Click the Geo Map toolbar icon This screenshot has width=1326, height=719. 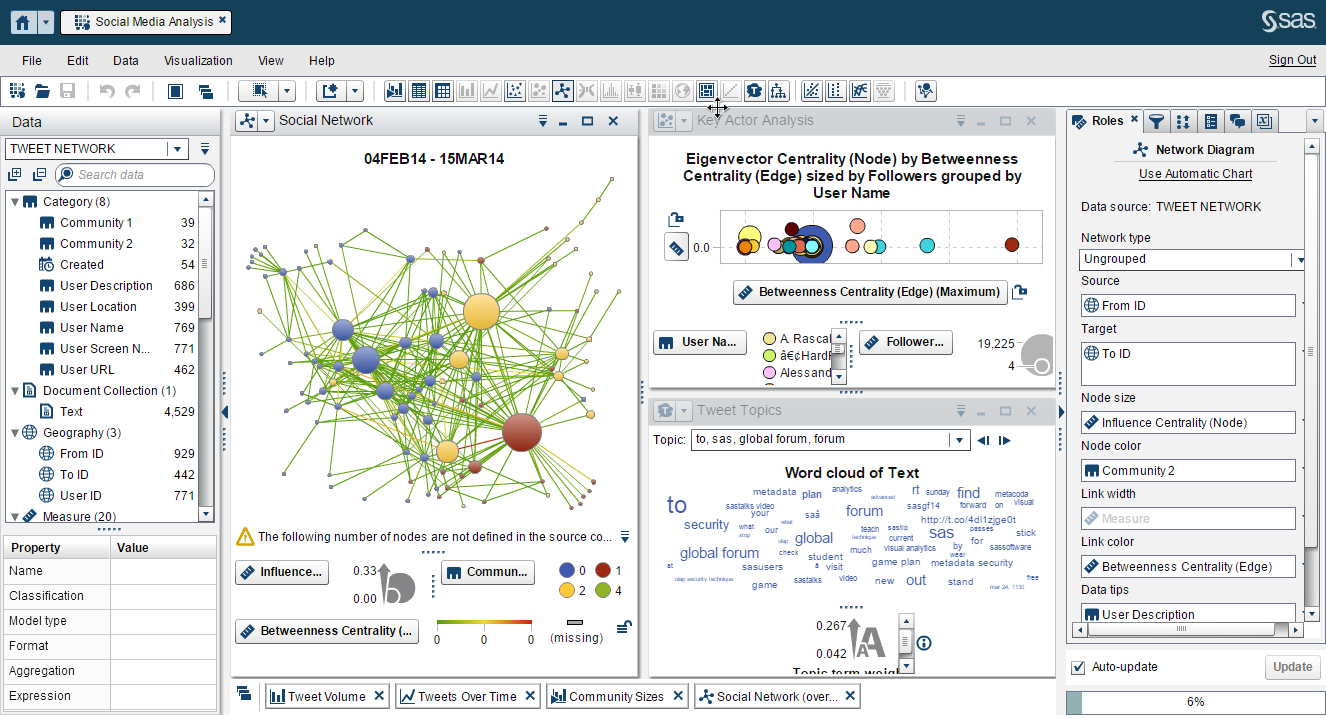[682, 91]
